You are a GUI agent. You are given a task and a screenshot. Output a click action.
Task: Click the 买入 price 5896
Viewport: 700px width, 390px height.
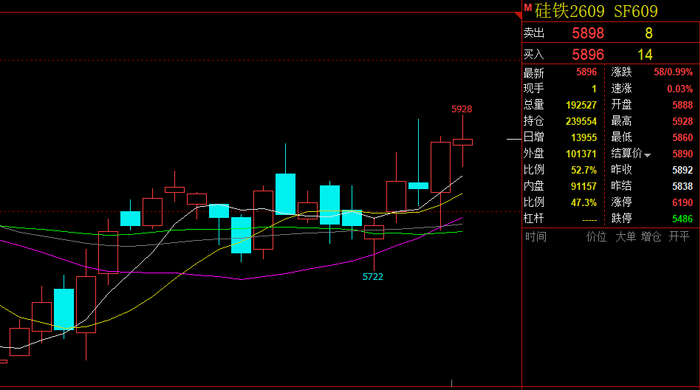tap(588, 54)
